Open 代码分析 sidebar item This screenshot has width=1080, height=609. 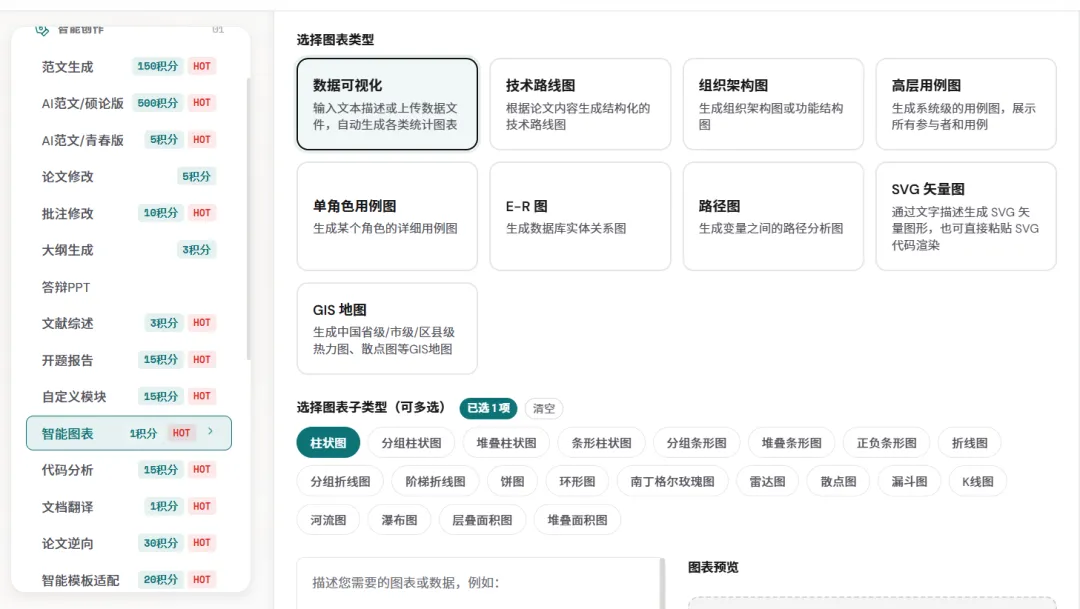pyautogui.click(x=129, y=470)
